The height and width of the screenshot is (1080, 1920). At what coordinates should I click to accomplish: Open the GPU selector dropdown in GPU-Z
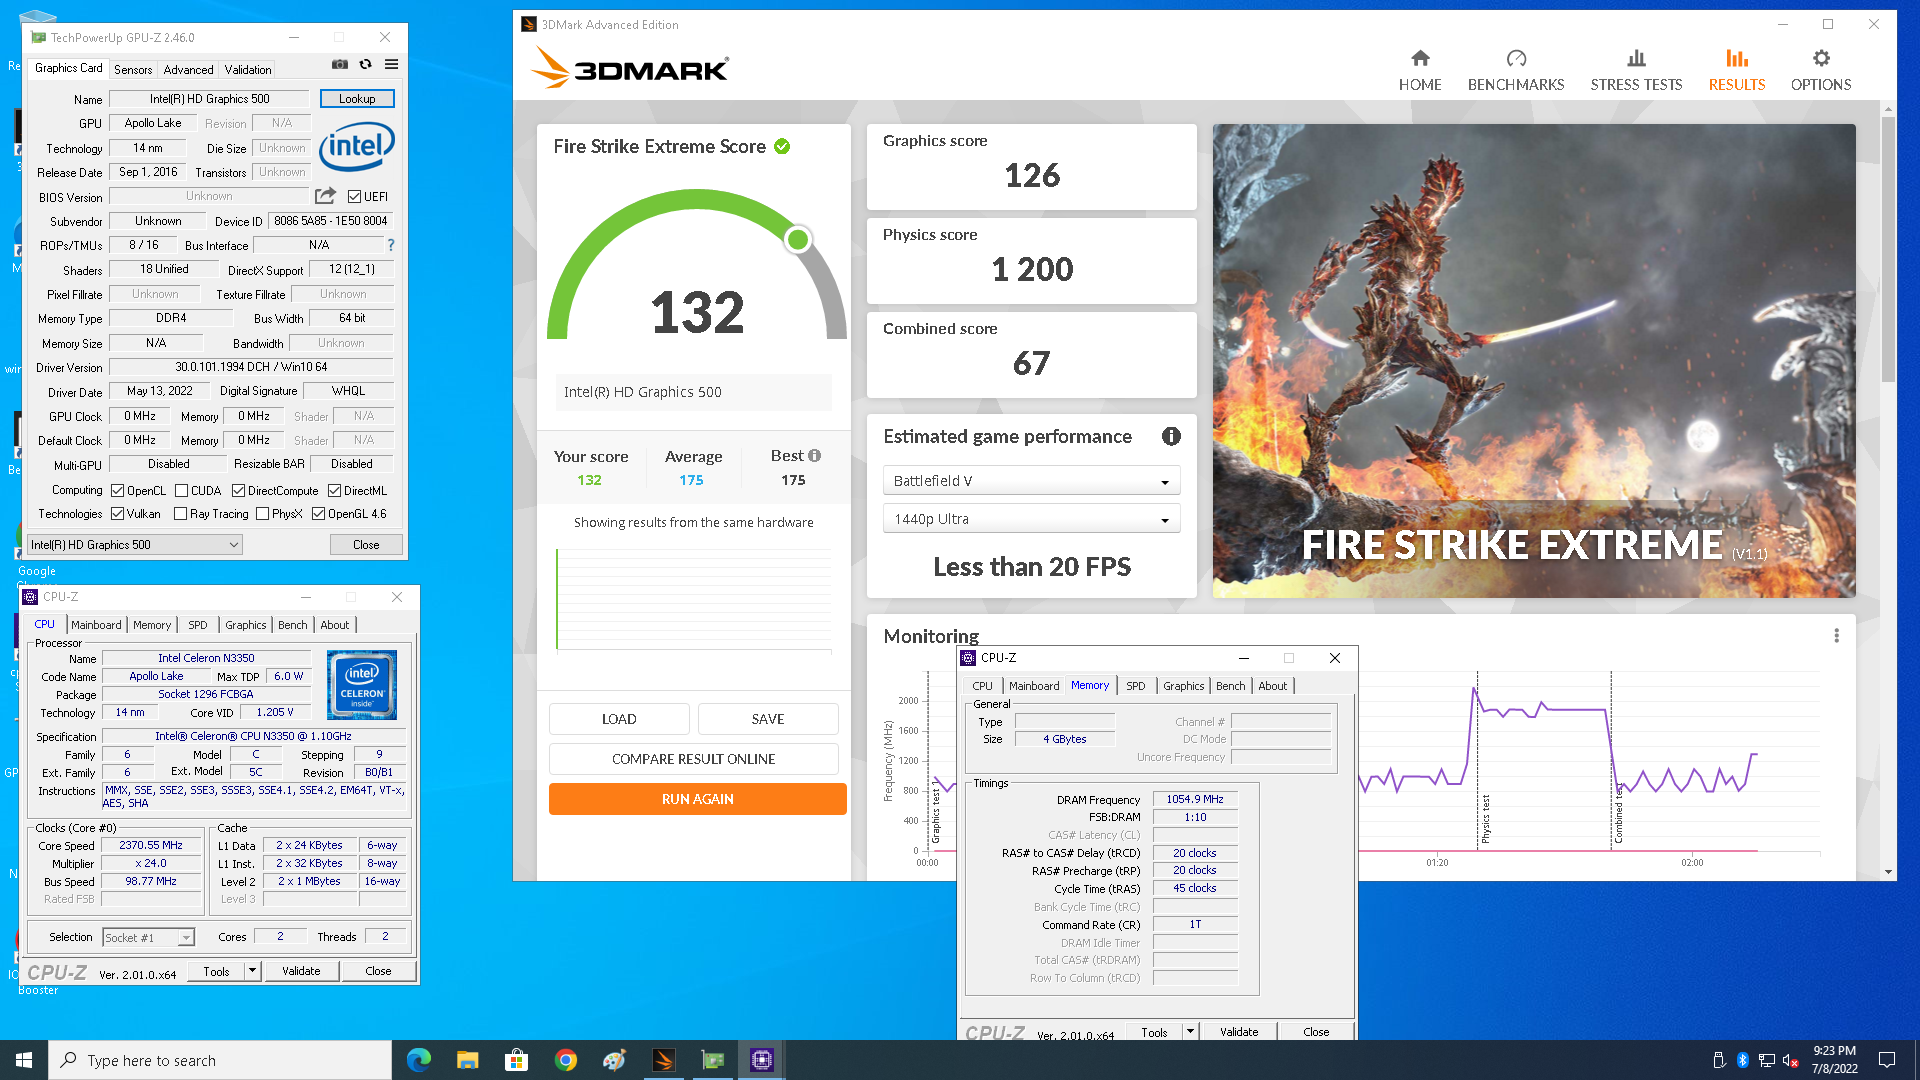[x=135, y=545]
